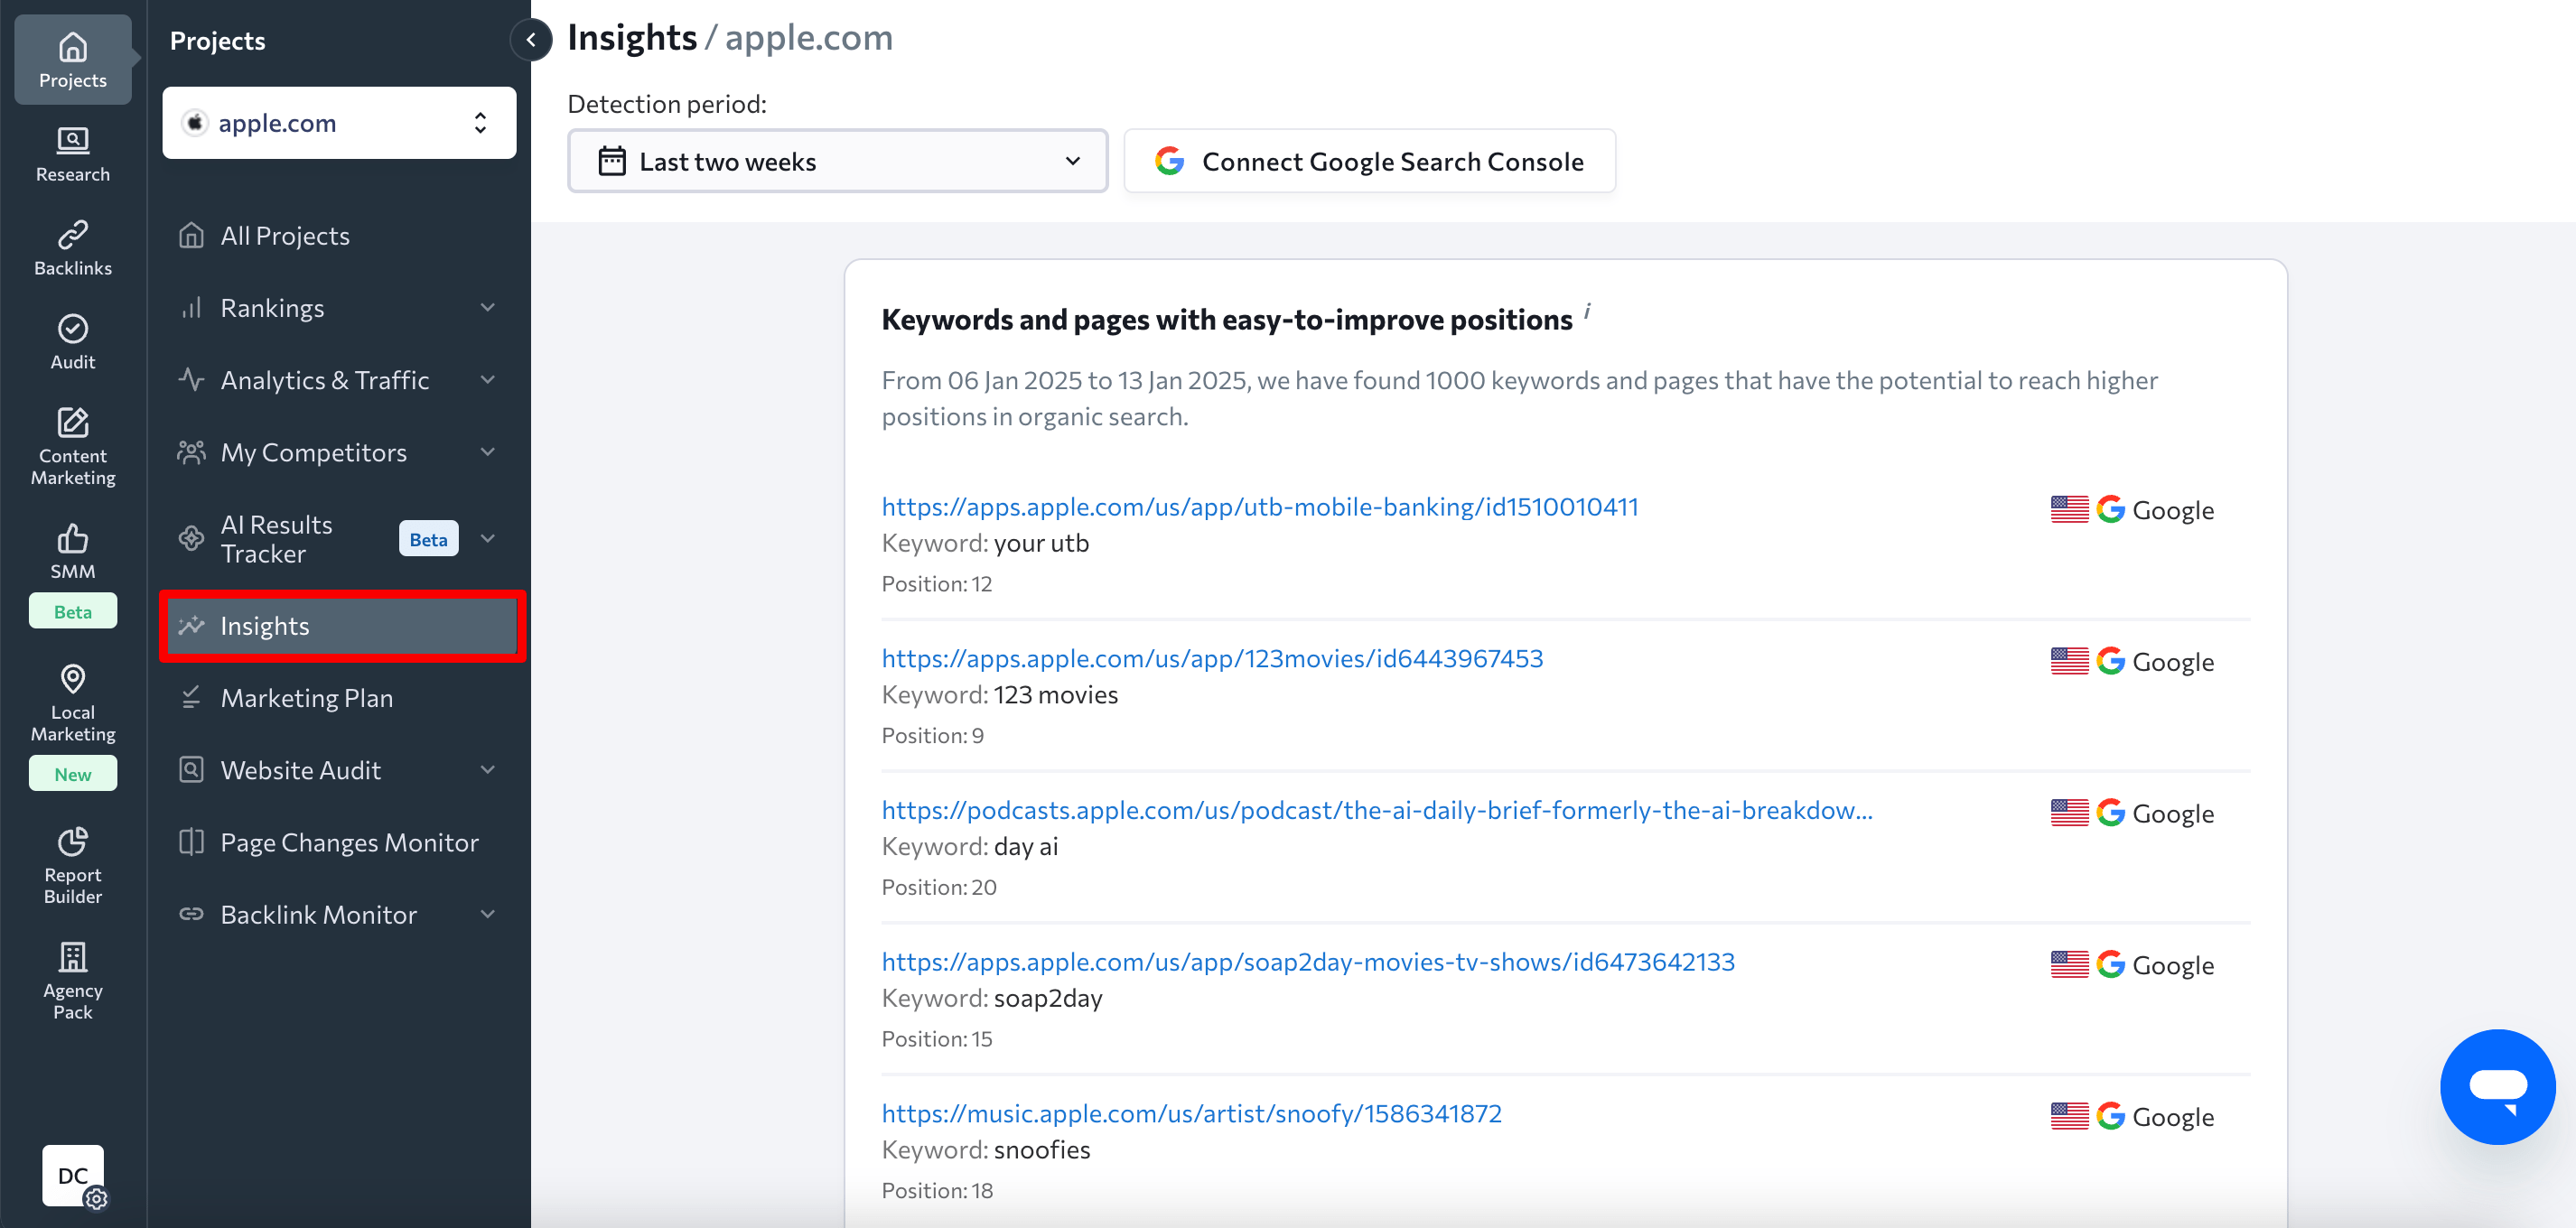This screenshot has width=2576, height=1228.
Task: Click the US flag on the 'snoofies' row
Action: (x=2069, y=1116)
